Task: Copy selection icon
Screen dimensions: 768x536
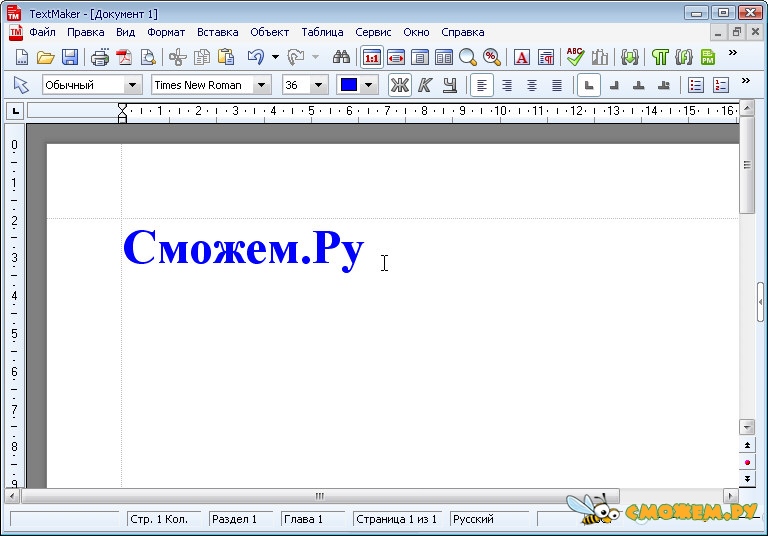Action: coord(202,57)
